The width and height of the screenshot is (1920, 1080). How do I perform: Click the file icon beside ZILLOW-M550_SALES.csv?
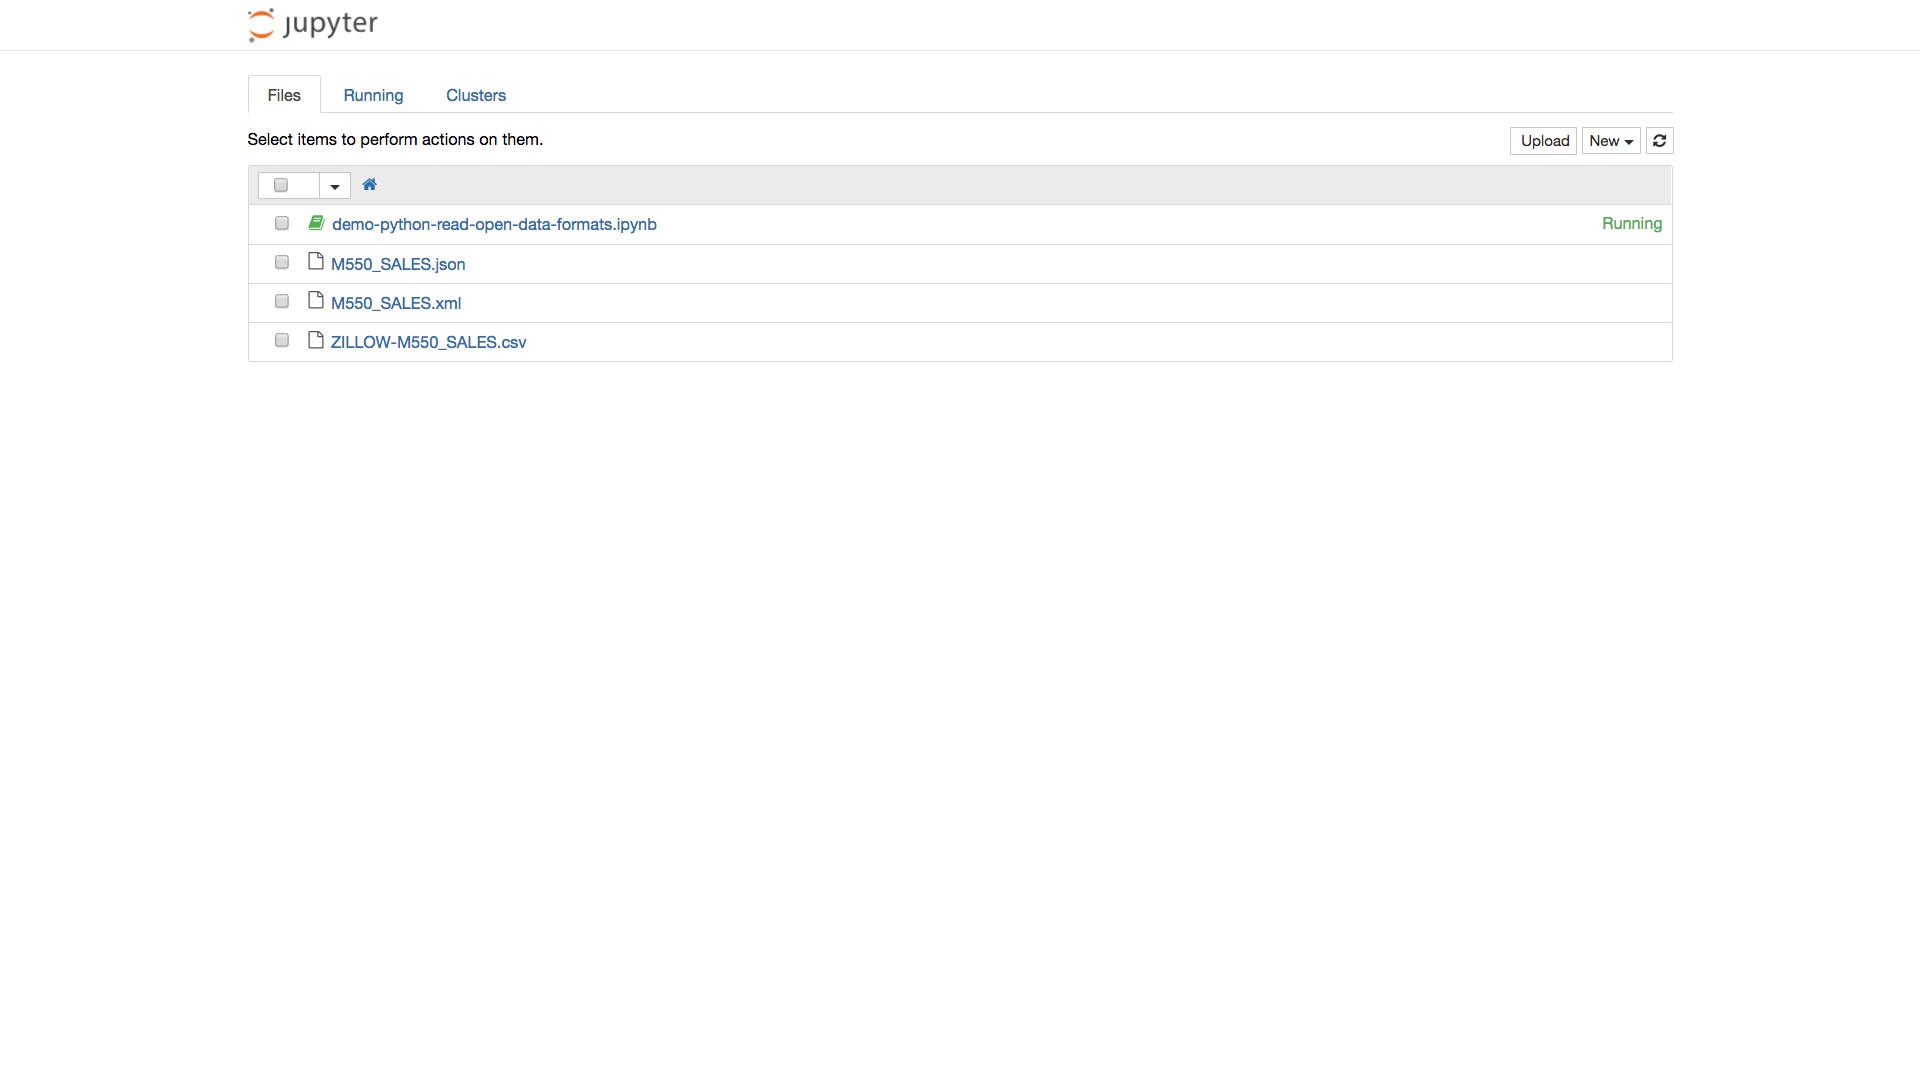[316, 340]
